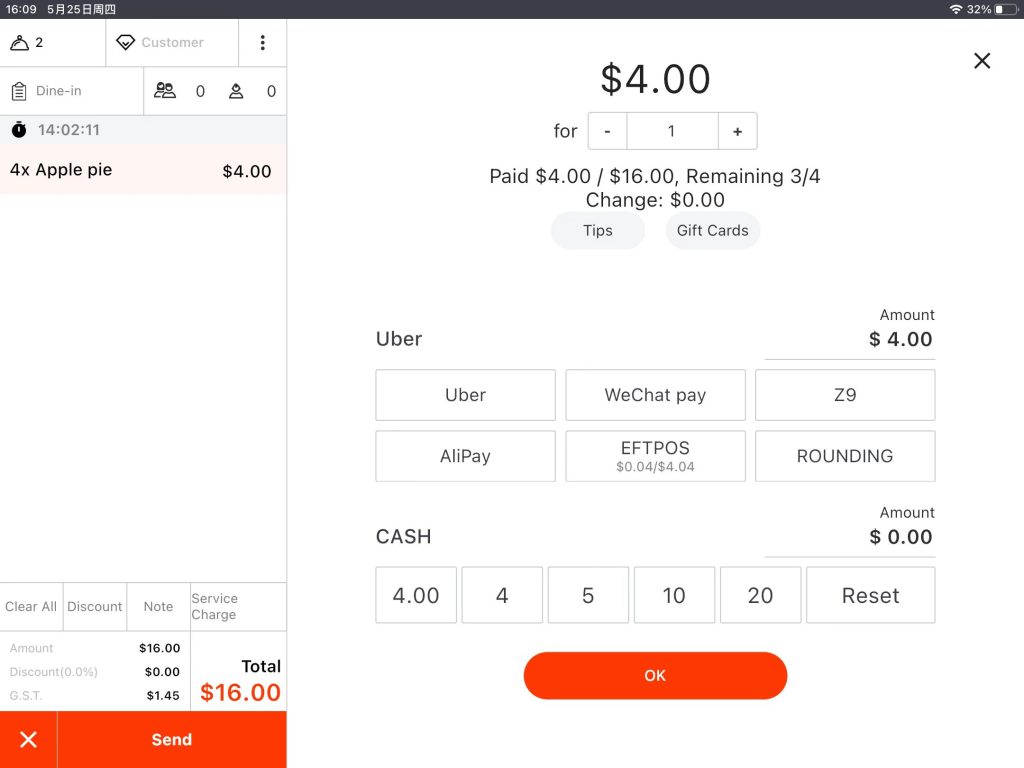
Task: Open the table number 2 selector
Action: click(52, 42)
